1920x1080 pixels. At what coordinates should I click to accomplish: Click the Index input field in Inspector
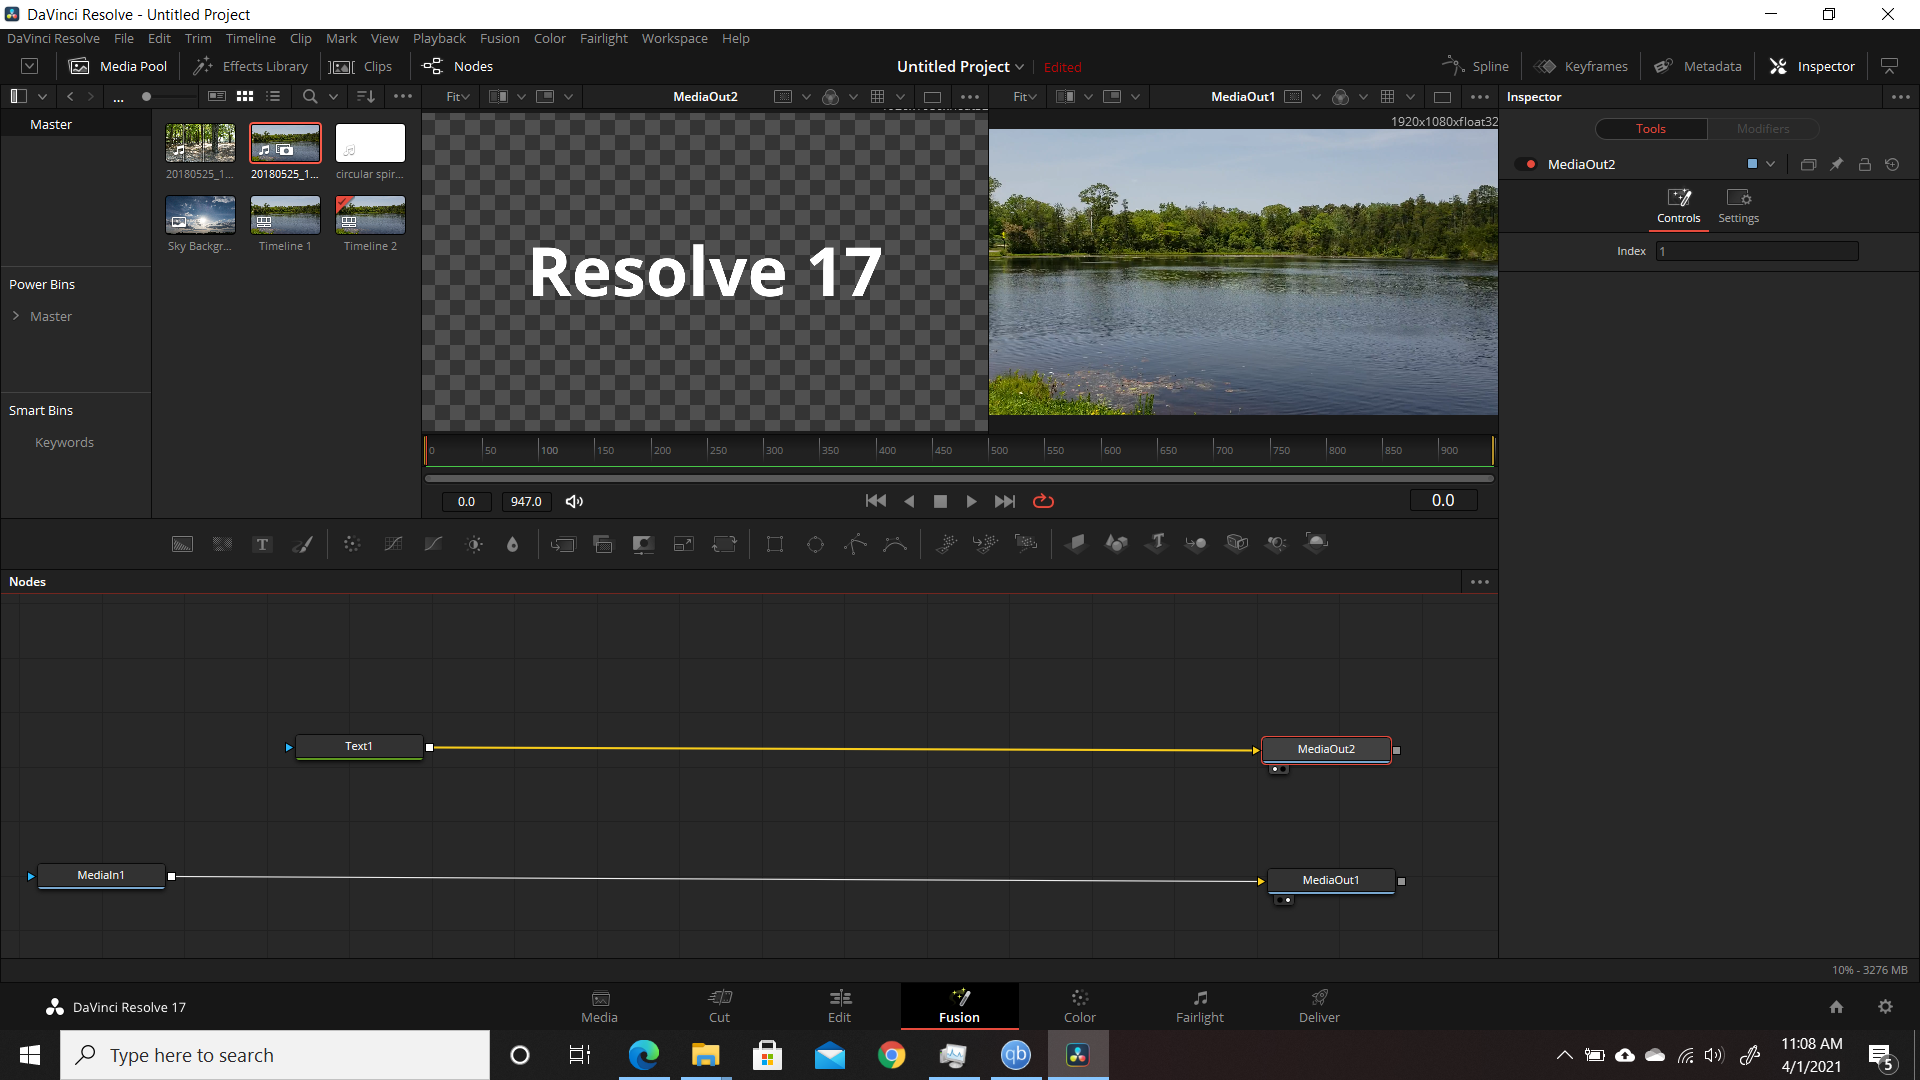1756,251
